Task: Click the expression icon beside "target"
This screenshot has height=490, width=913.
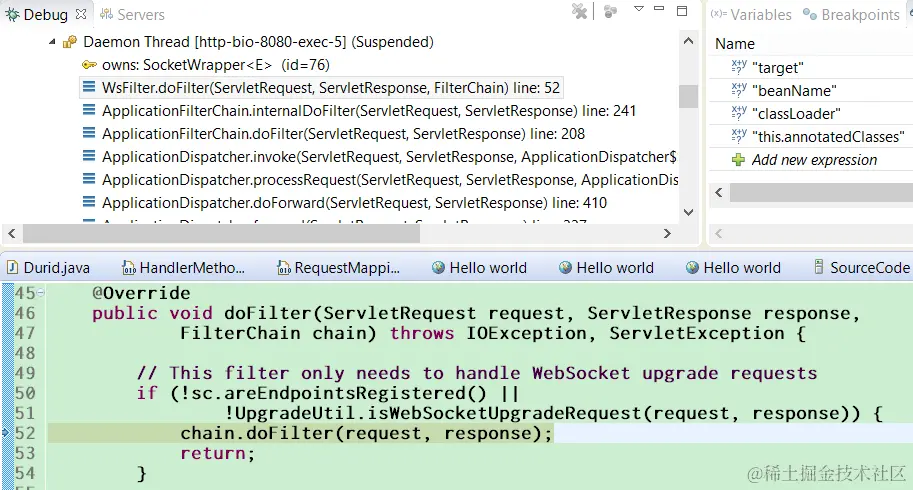Action: click(738, 67)
